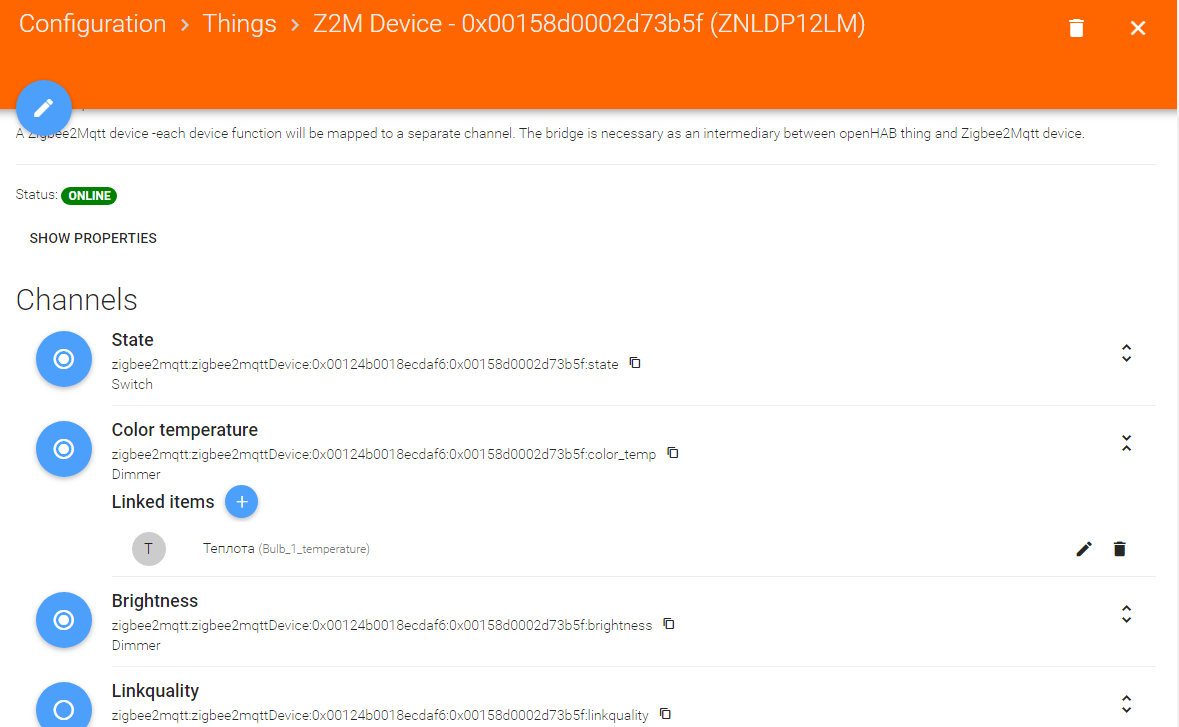Close the Thing configuration with X icon
The image size is (1179, 727).
pos(1138,28)
